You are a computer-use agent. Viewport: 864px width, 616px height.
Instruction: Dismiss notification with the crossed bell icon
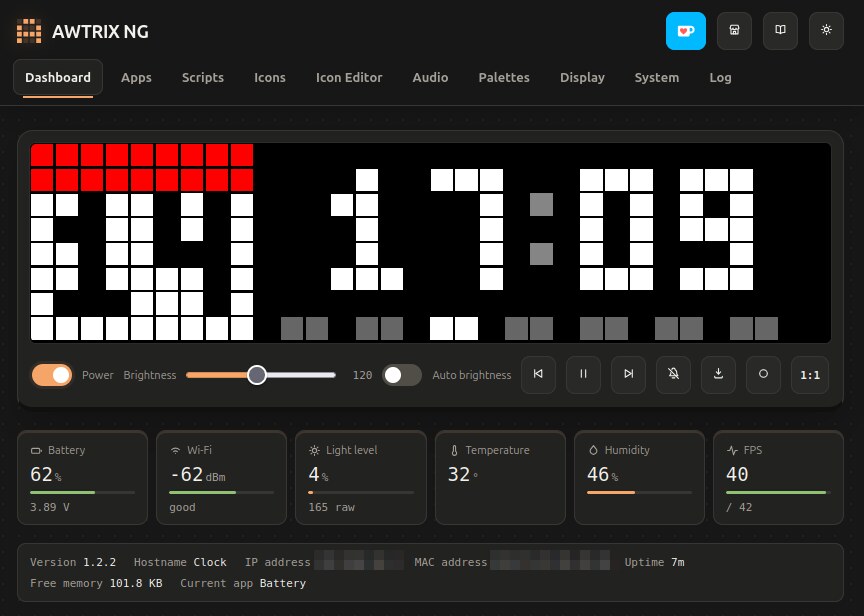pos(673,375)
